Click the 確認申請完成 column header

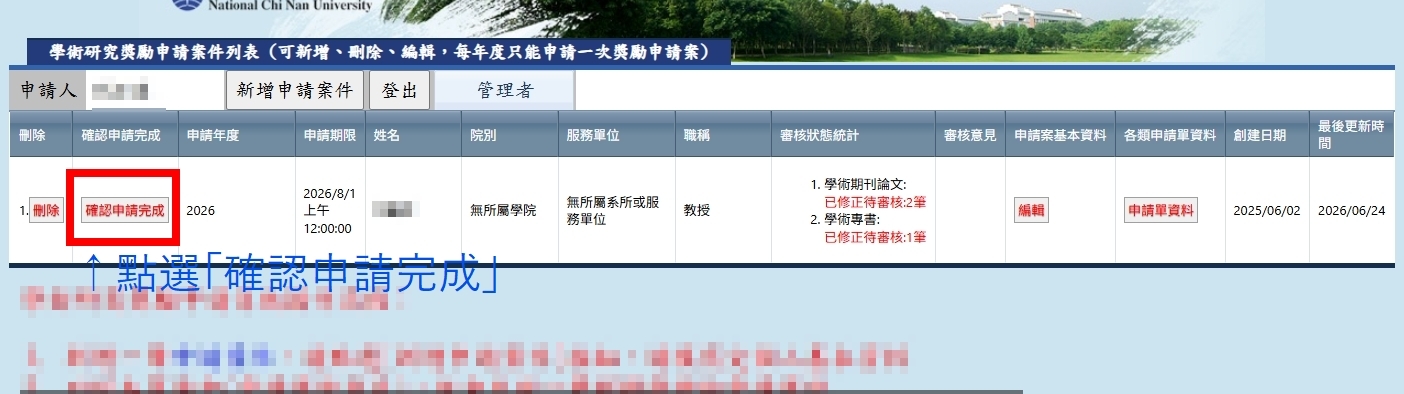(125, 135)
